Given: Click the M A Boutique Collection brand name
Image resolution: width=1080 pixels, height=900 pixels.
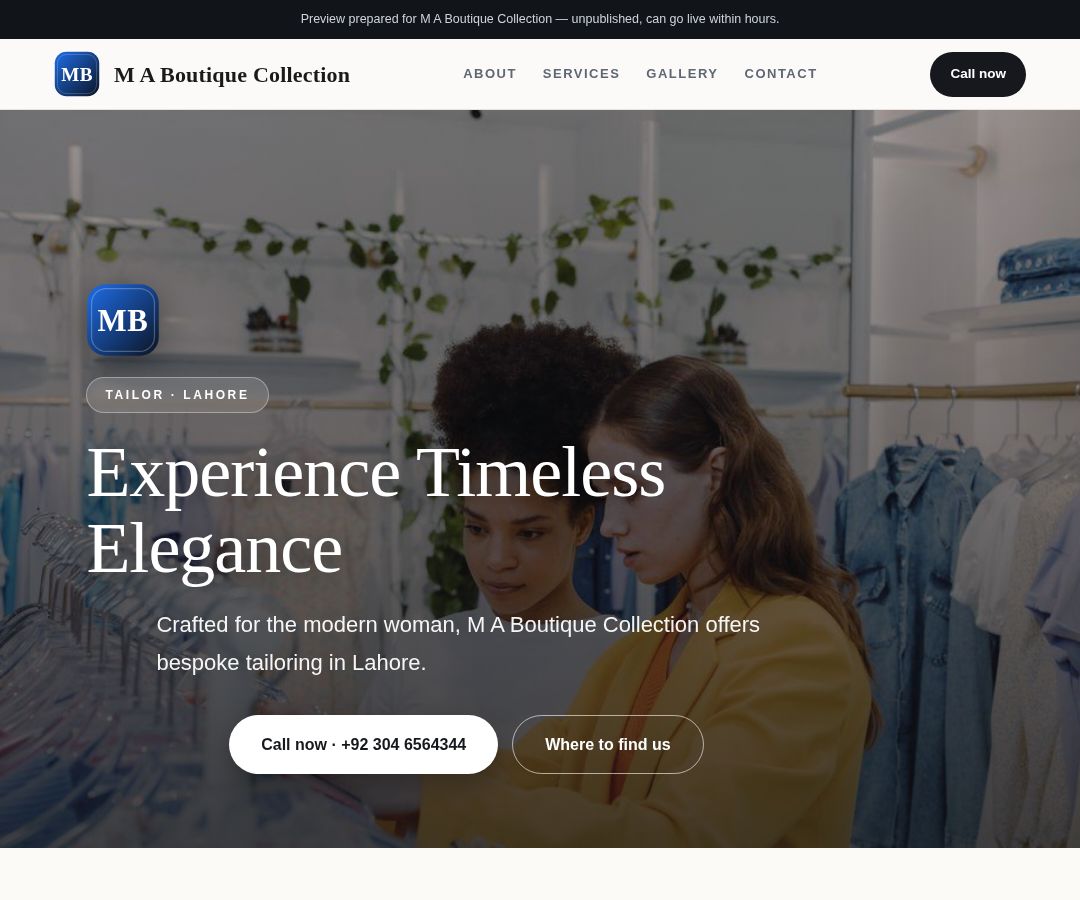Looking at the screenshot, I should 231,74.
